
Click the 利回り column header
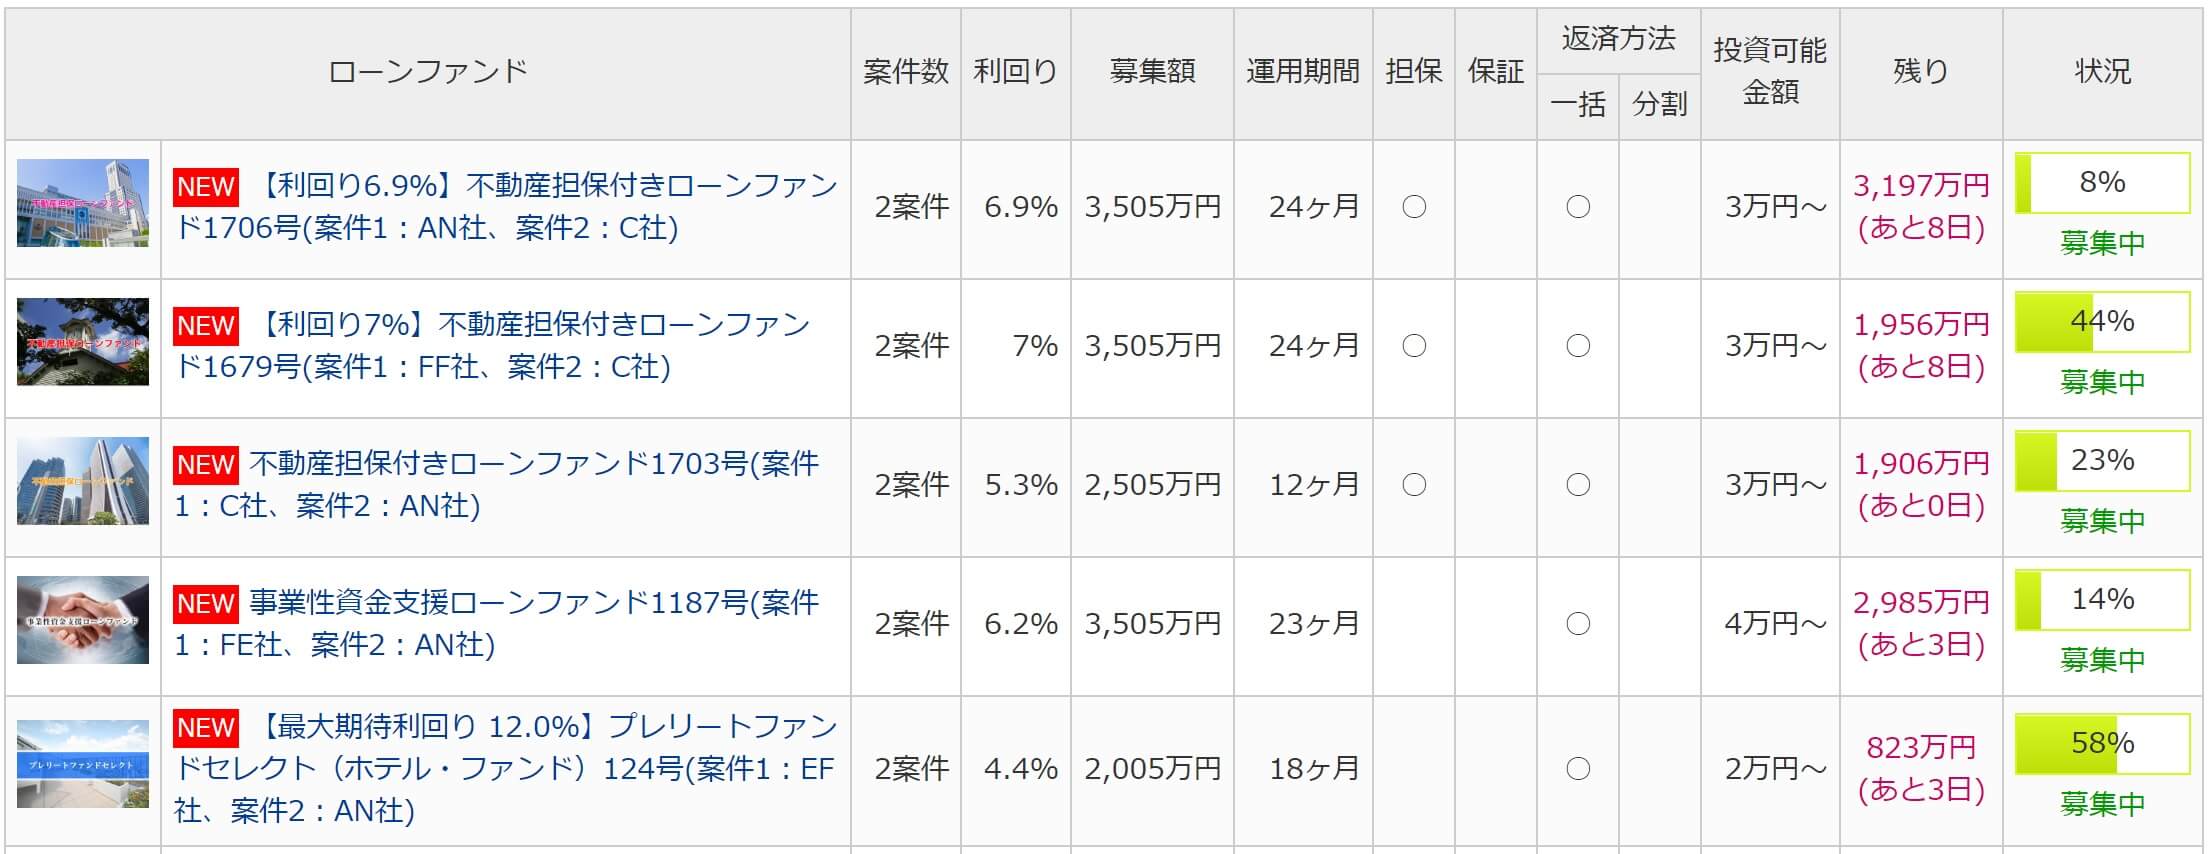[1016, 72]
